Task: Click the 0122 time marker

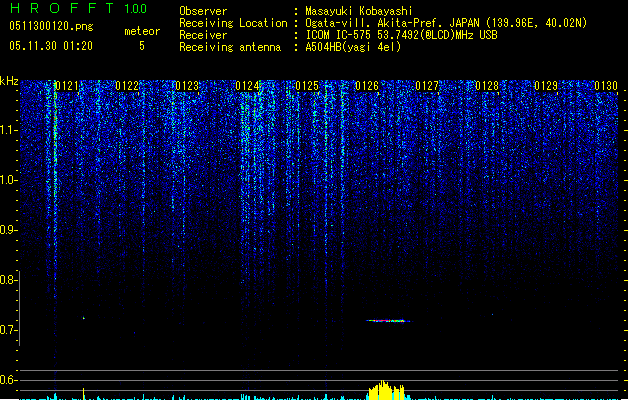Action: pyautogui.click(x=127, y=86)
